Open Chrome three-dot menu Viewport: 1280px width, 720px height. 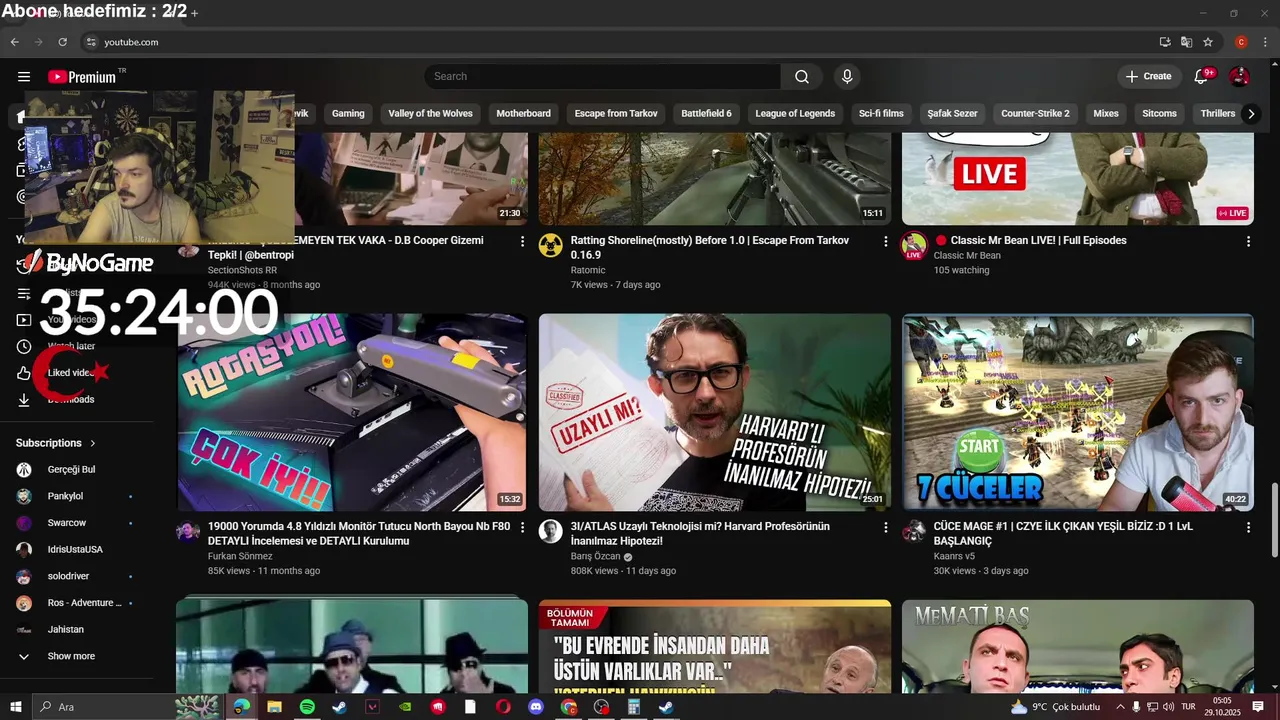(x=1265, y=42)
